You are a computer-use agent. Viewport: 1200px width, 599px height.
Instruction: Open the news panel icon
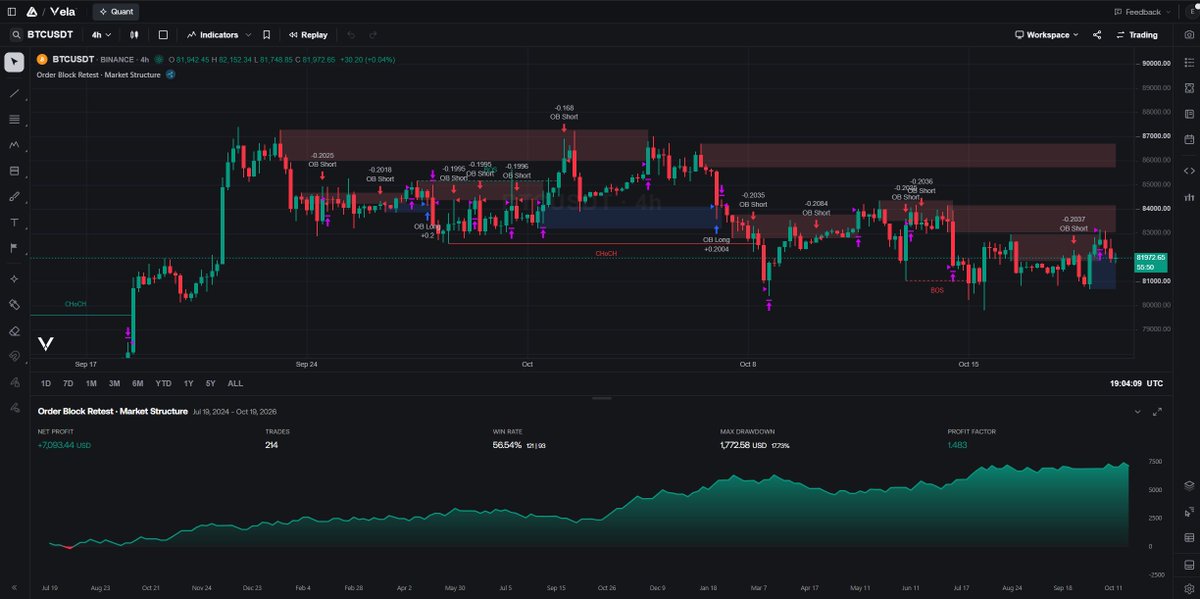tap(1188, 114)
